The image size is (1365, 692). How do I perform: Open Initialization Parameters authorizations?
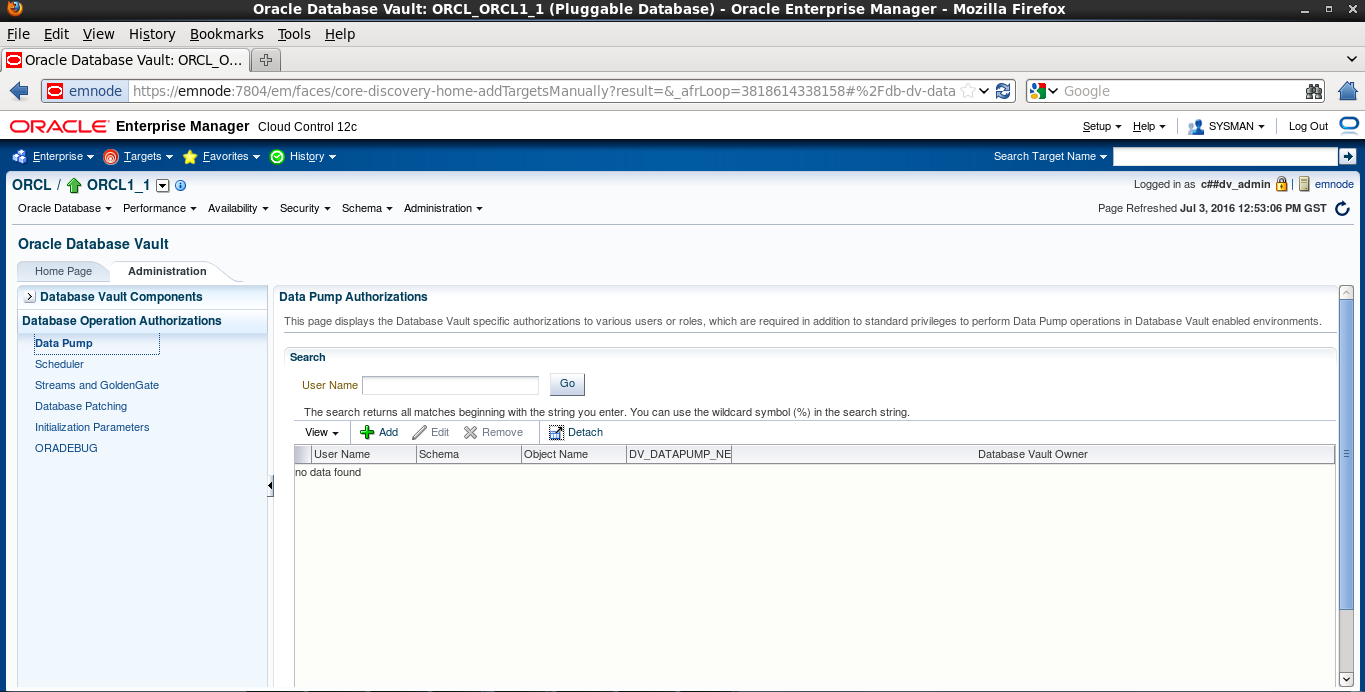92,427
